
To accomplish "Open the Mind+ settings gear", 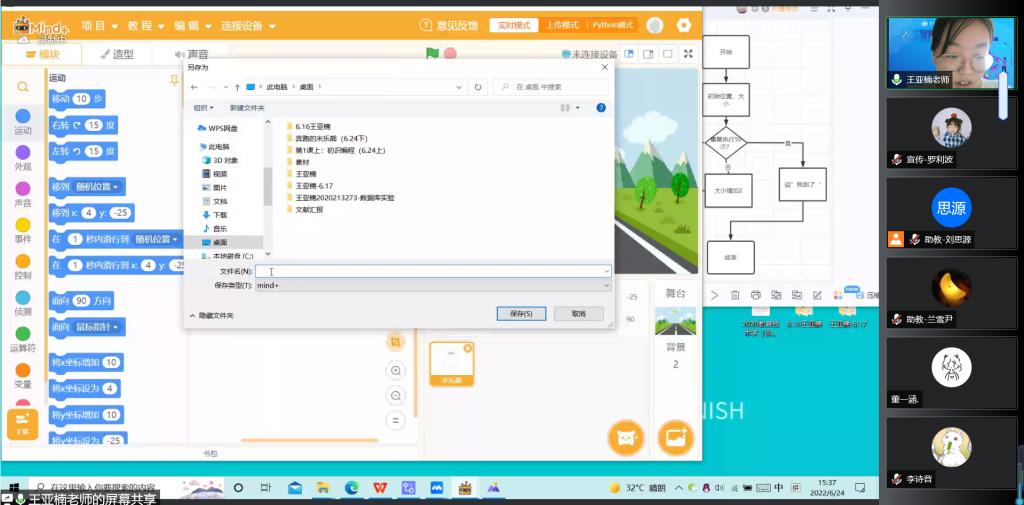I will [684, 25].
